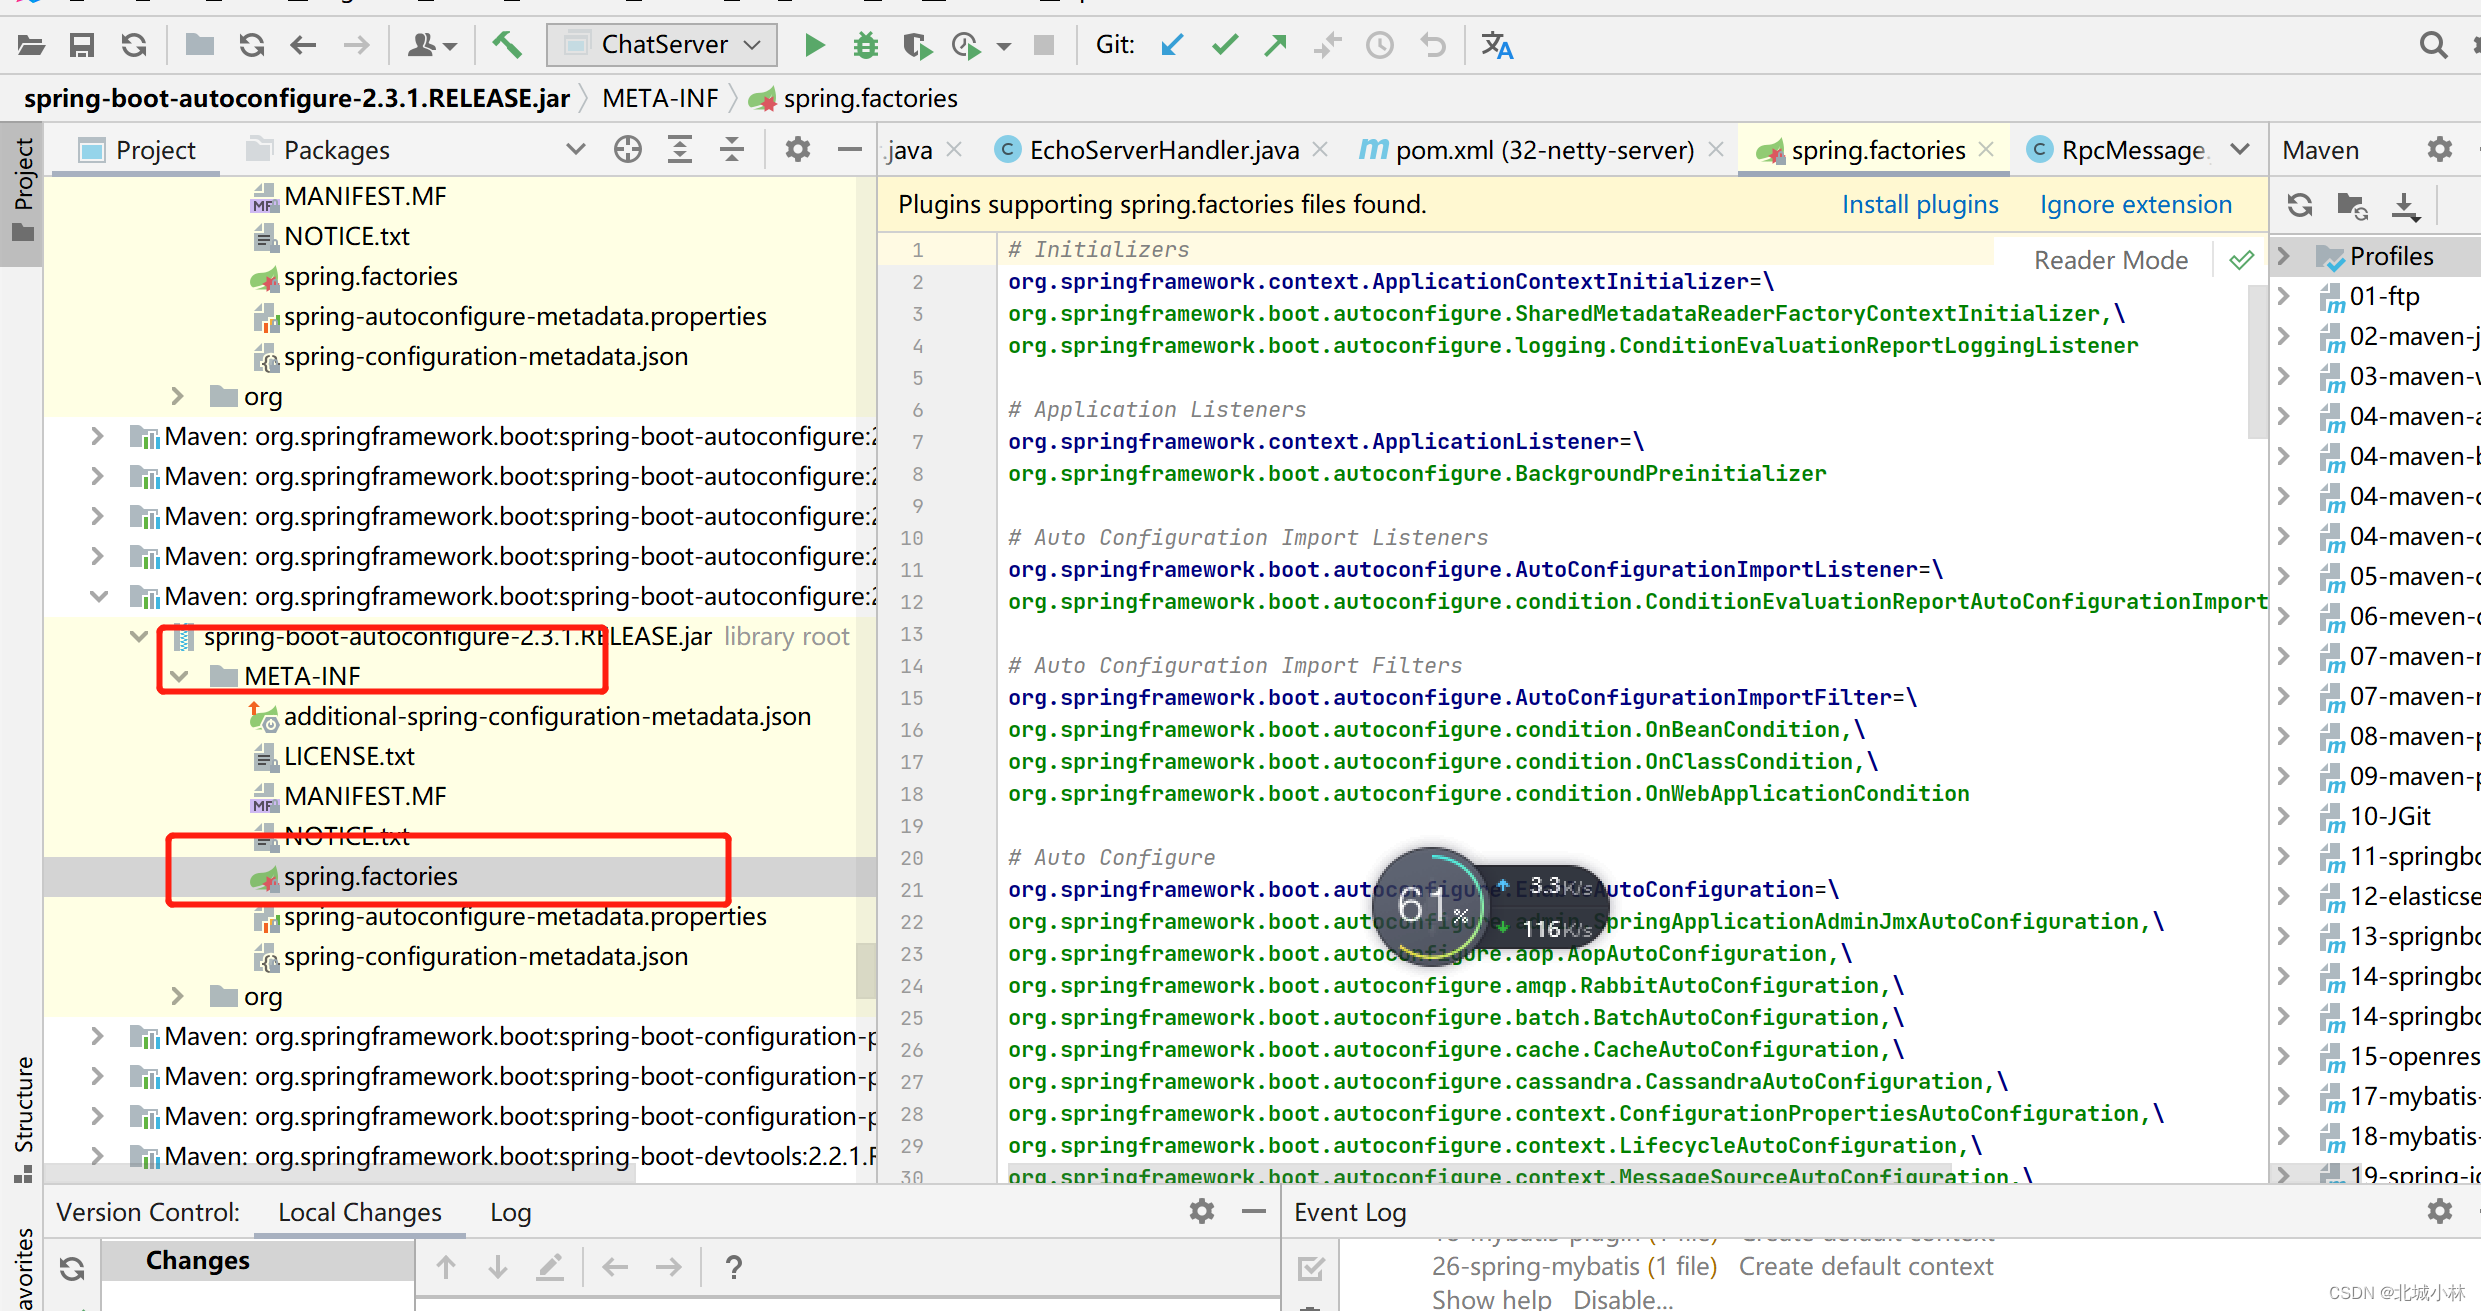Open the Local Changes tab
Viewport: 2481px width, 1311px height.
pyautogui.click(x=360, y=1212)
